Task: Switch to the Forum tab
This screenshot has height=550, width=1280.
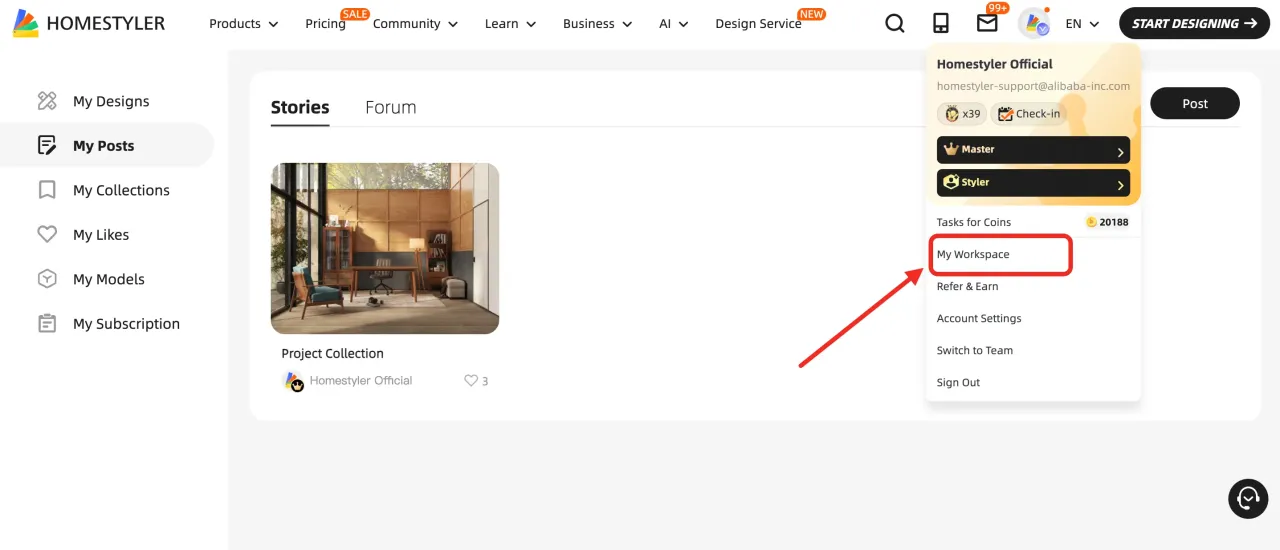Action: 390,107
